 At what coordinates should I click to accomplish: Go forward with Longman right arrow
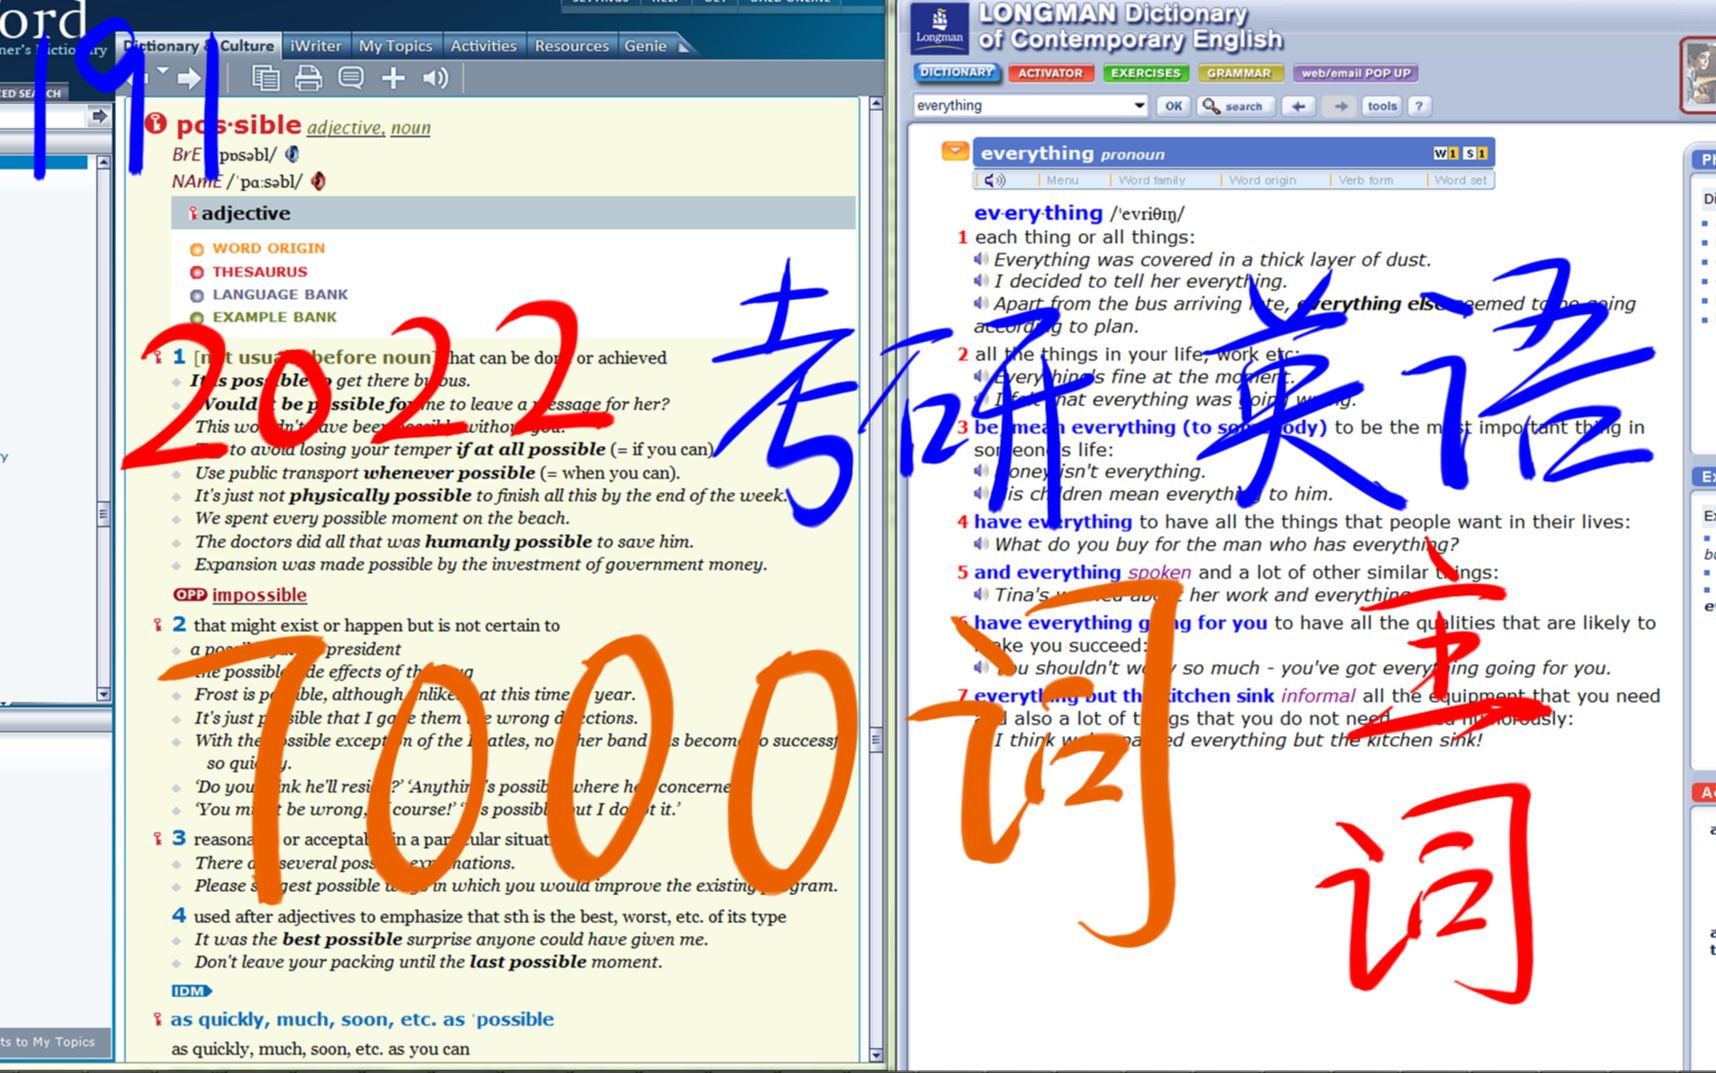tap(1340, 106)
